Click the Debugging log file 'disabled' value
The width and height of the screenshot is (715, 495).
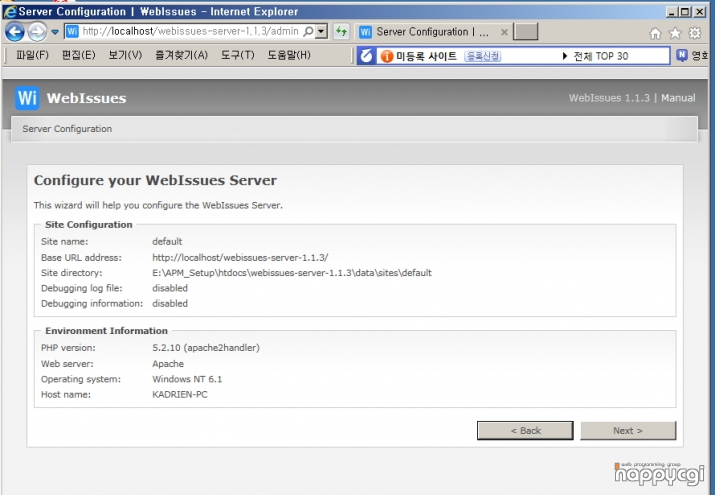(170, 288)
